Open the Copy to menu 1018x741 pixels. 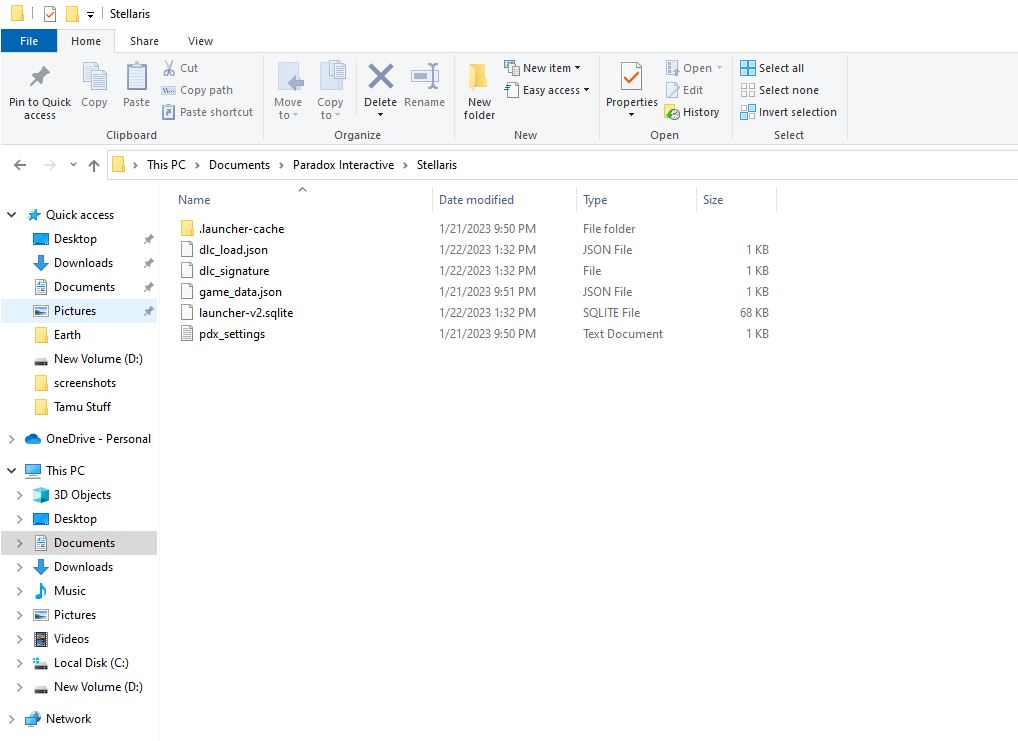coord(330,91)
